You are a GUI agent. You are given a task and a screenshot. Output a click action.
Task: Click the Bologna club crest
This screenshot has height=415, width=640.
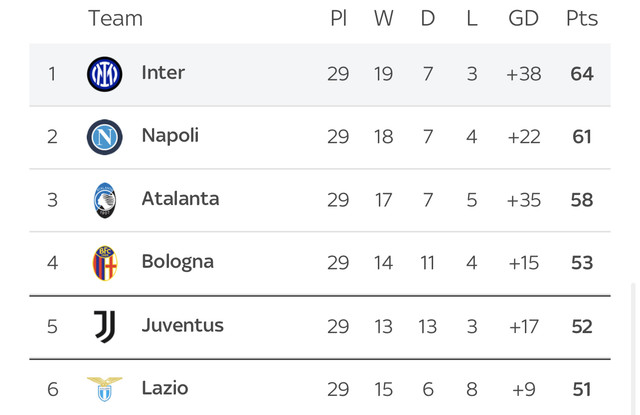105,263
